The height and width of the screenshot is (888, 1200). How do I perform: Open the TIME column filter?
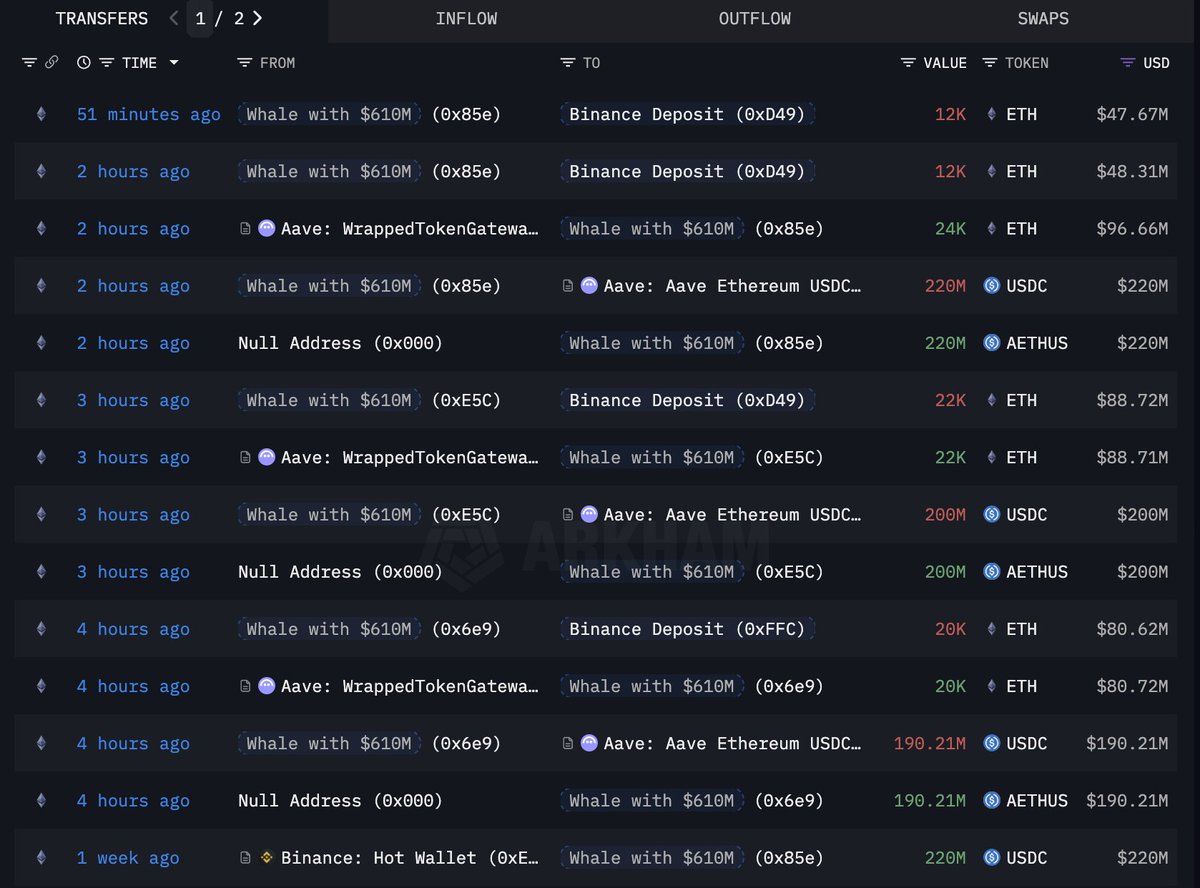pos(107,62)
